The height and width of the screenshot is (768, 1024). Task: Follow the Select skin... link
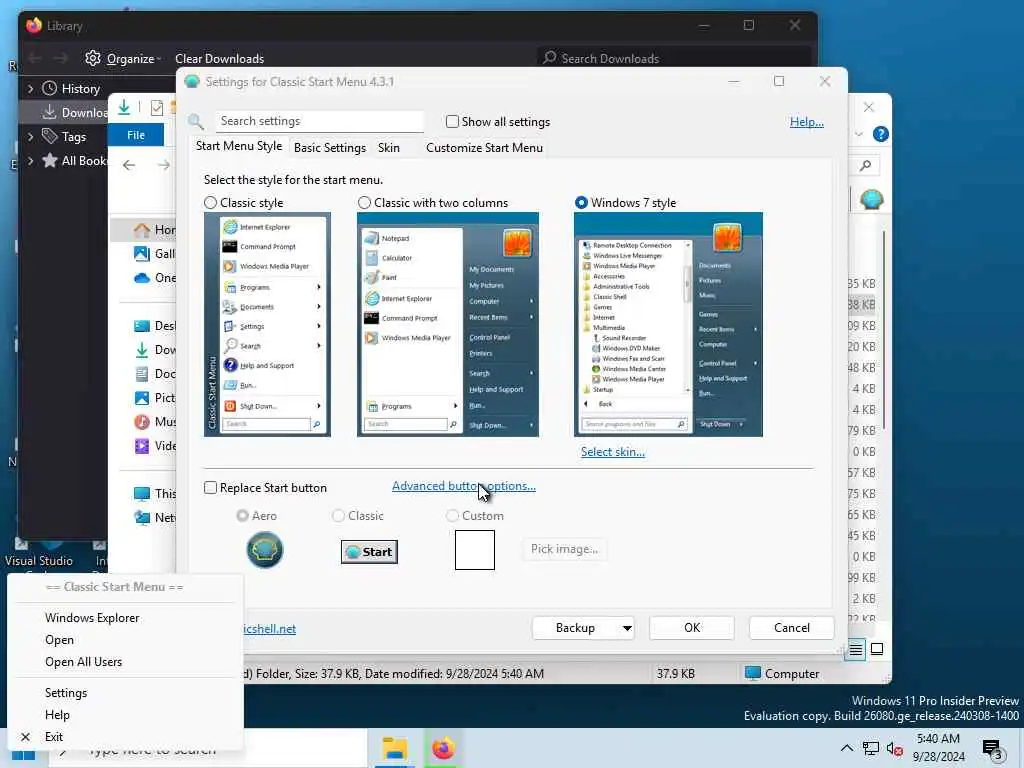[613, 452]
